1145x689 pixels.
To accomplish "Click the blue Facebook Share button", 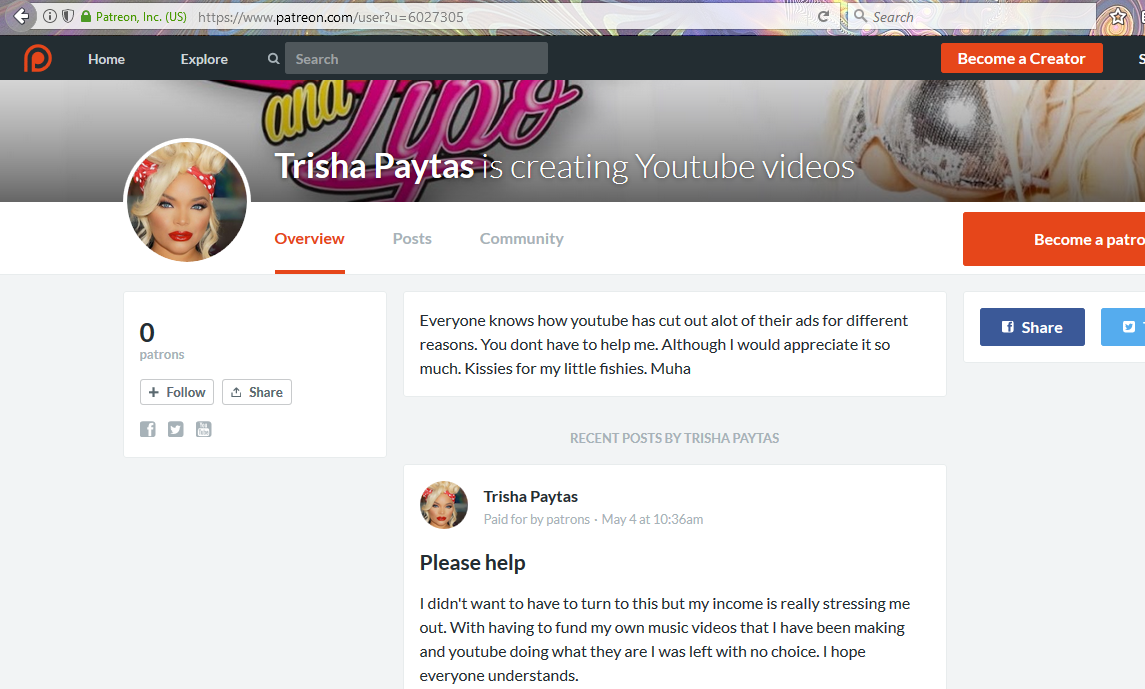I will point(1032,327).
